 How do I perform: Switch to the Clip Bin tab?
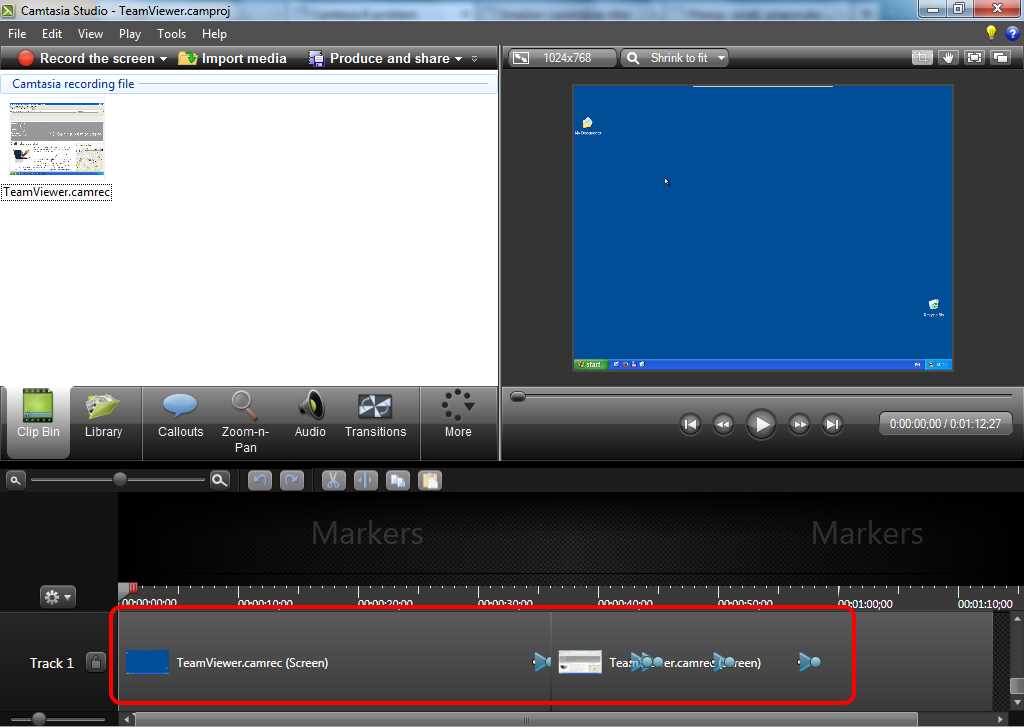click(x=38, y=422)
